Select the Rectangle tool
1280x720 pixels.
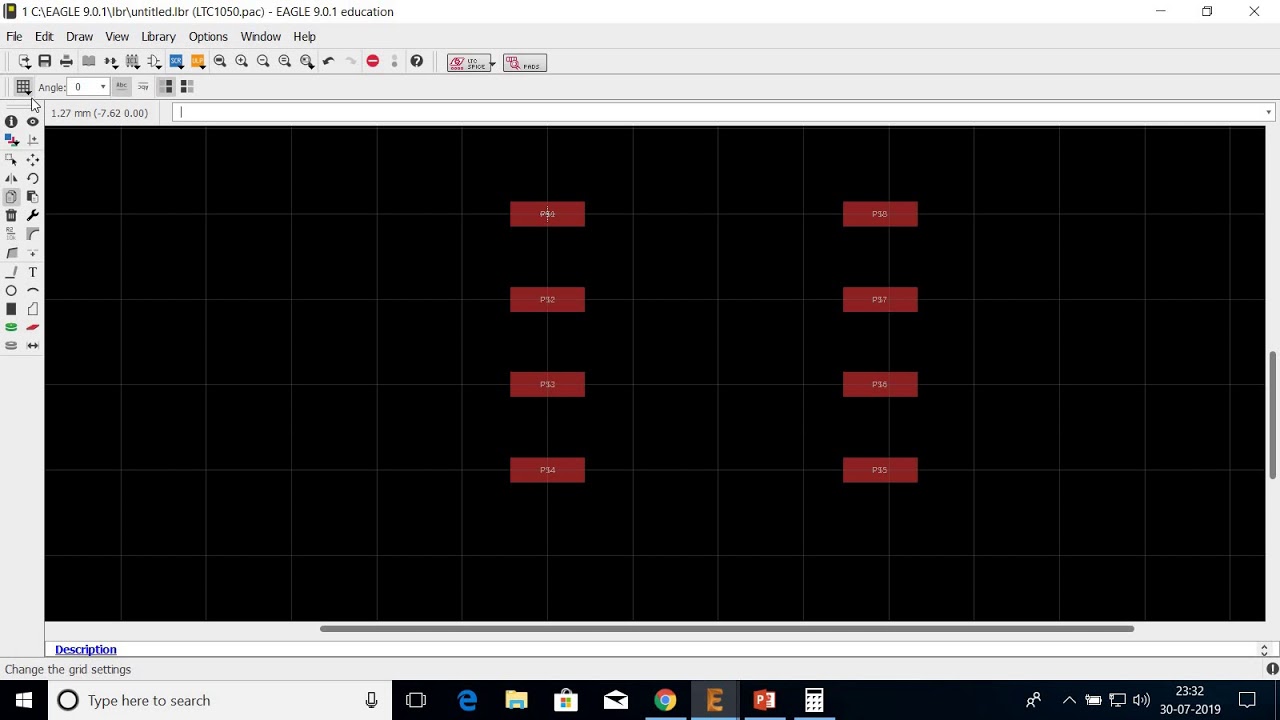[x=11, y=309]
